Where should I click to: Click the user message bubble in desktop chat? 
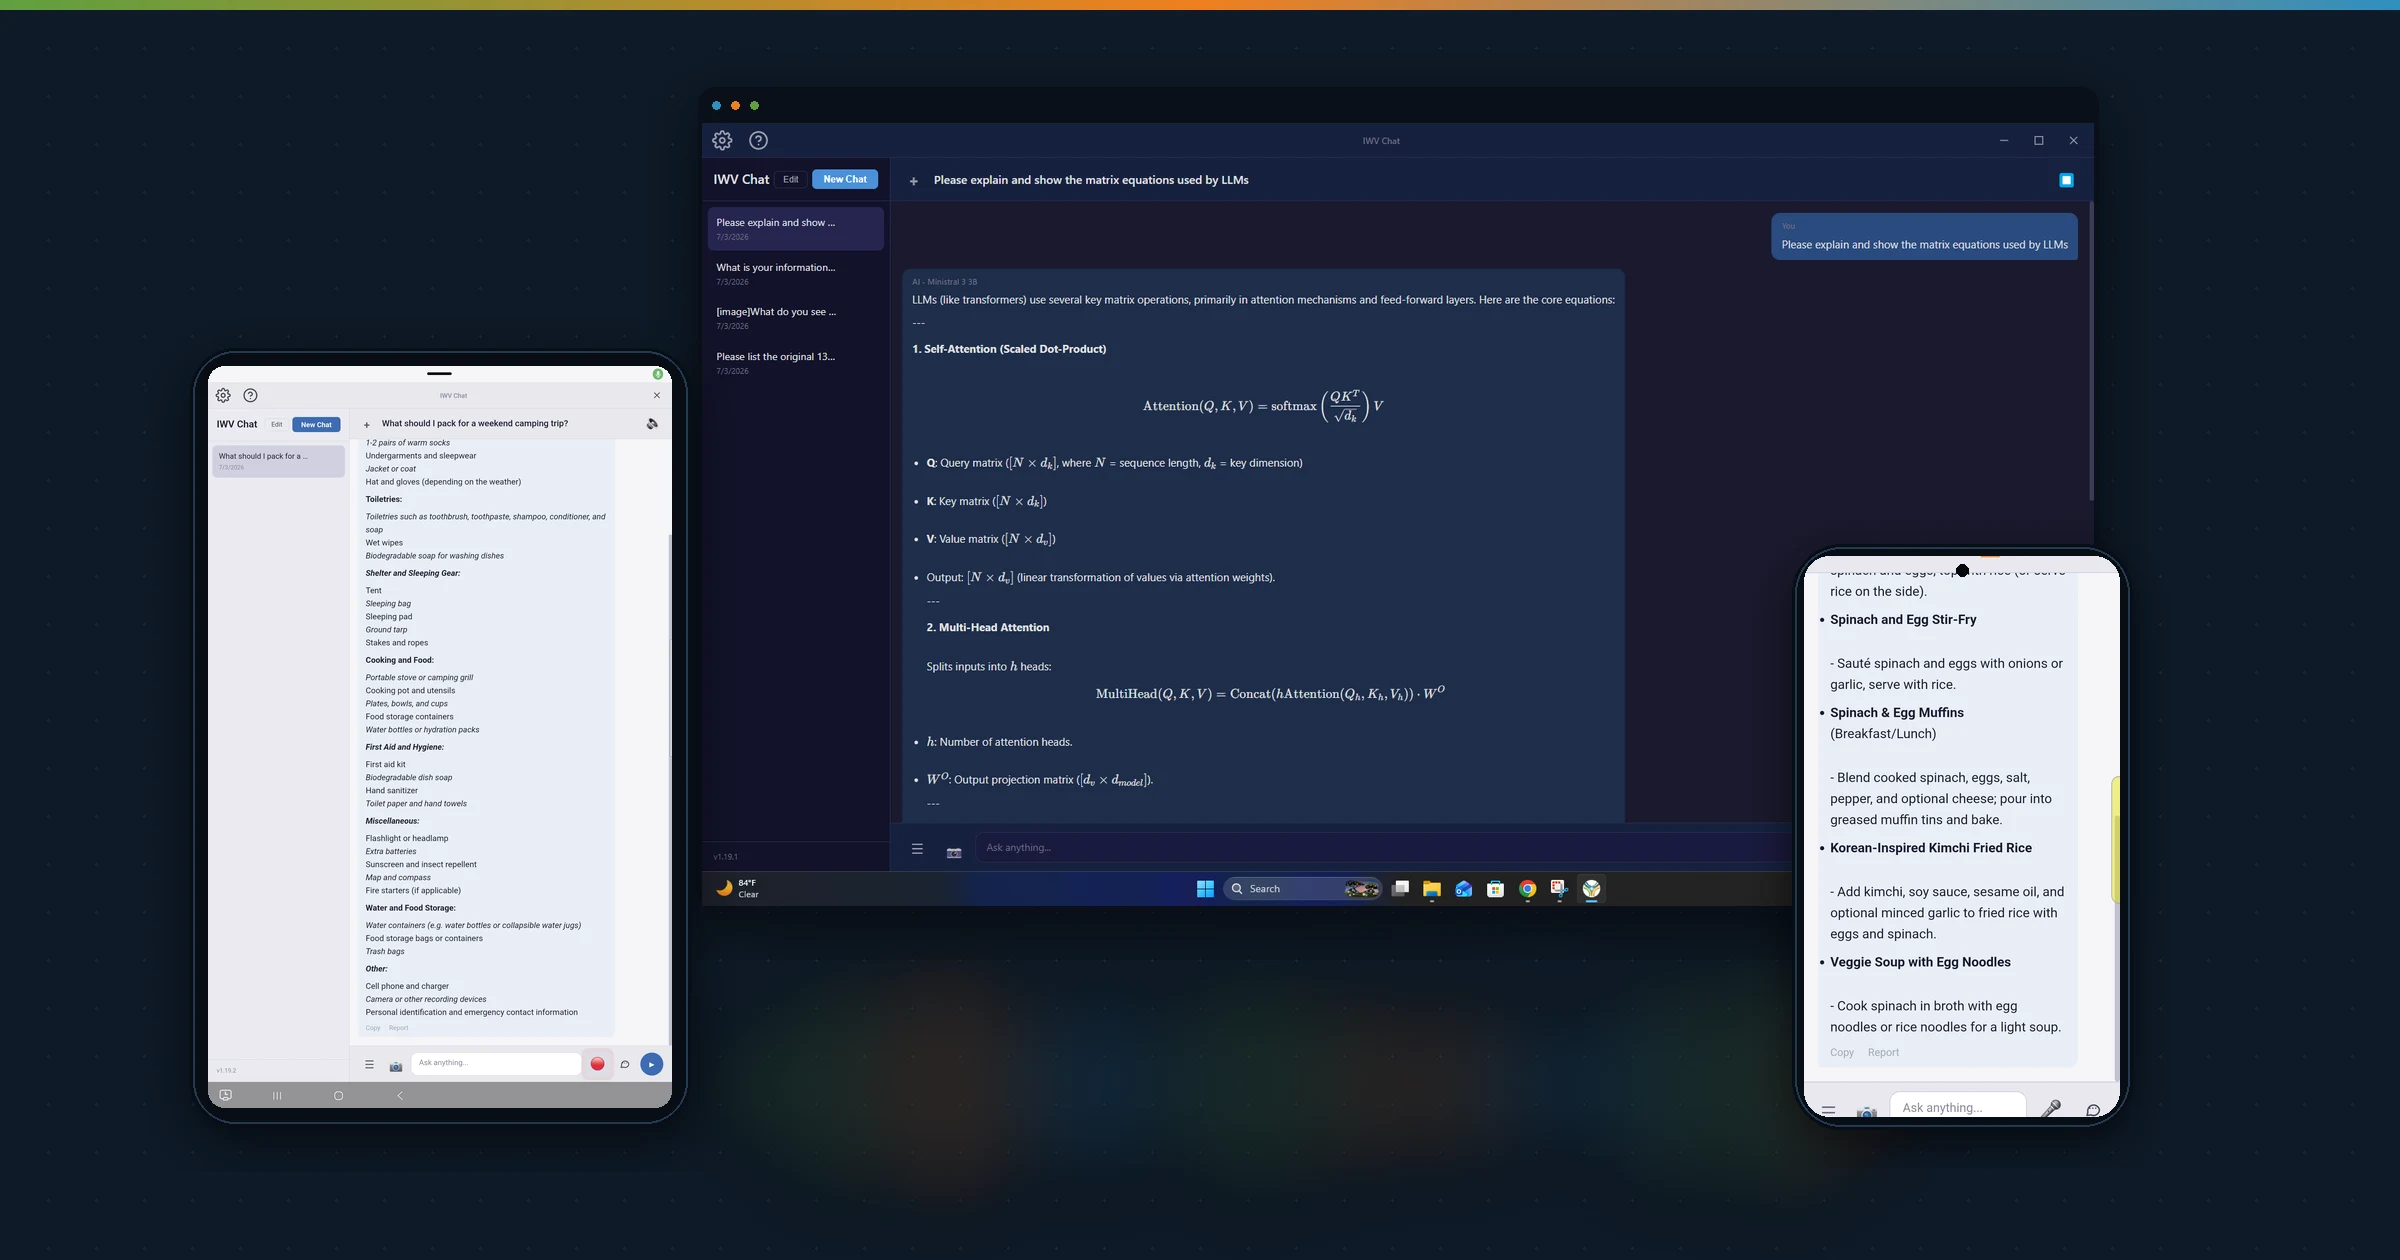pyautogui.click(x=1924, y=237)
